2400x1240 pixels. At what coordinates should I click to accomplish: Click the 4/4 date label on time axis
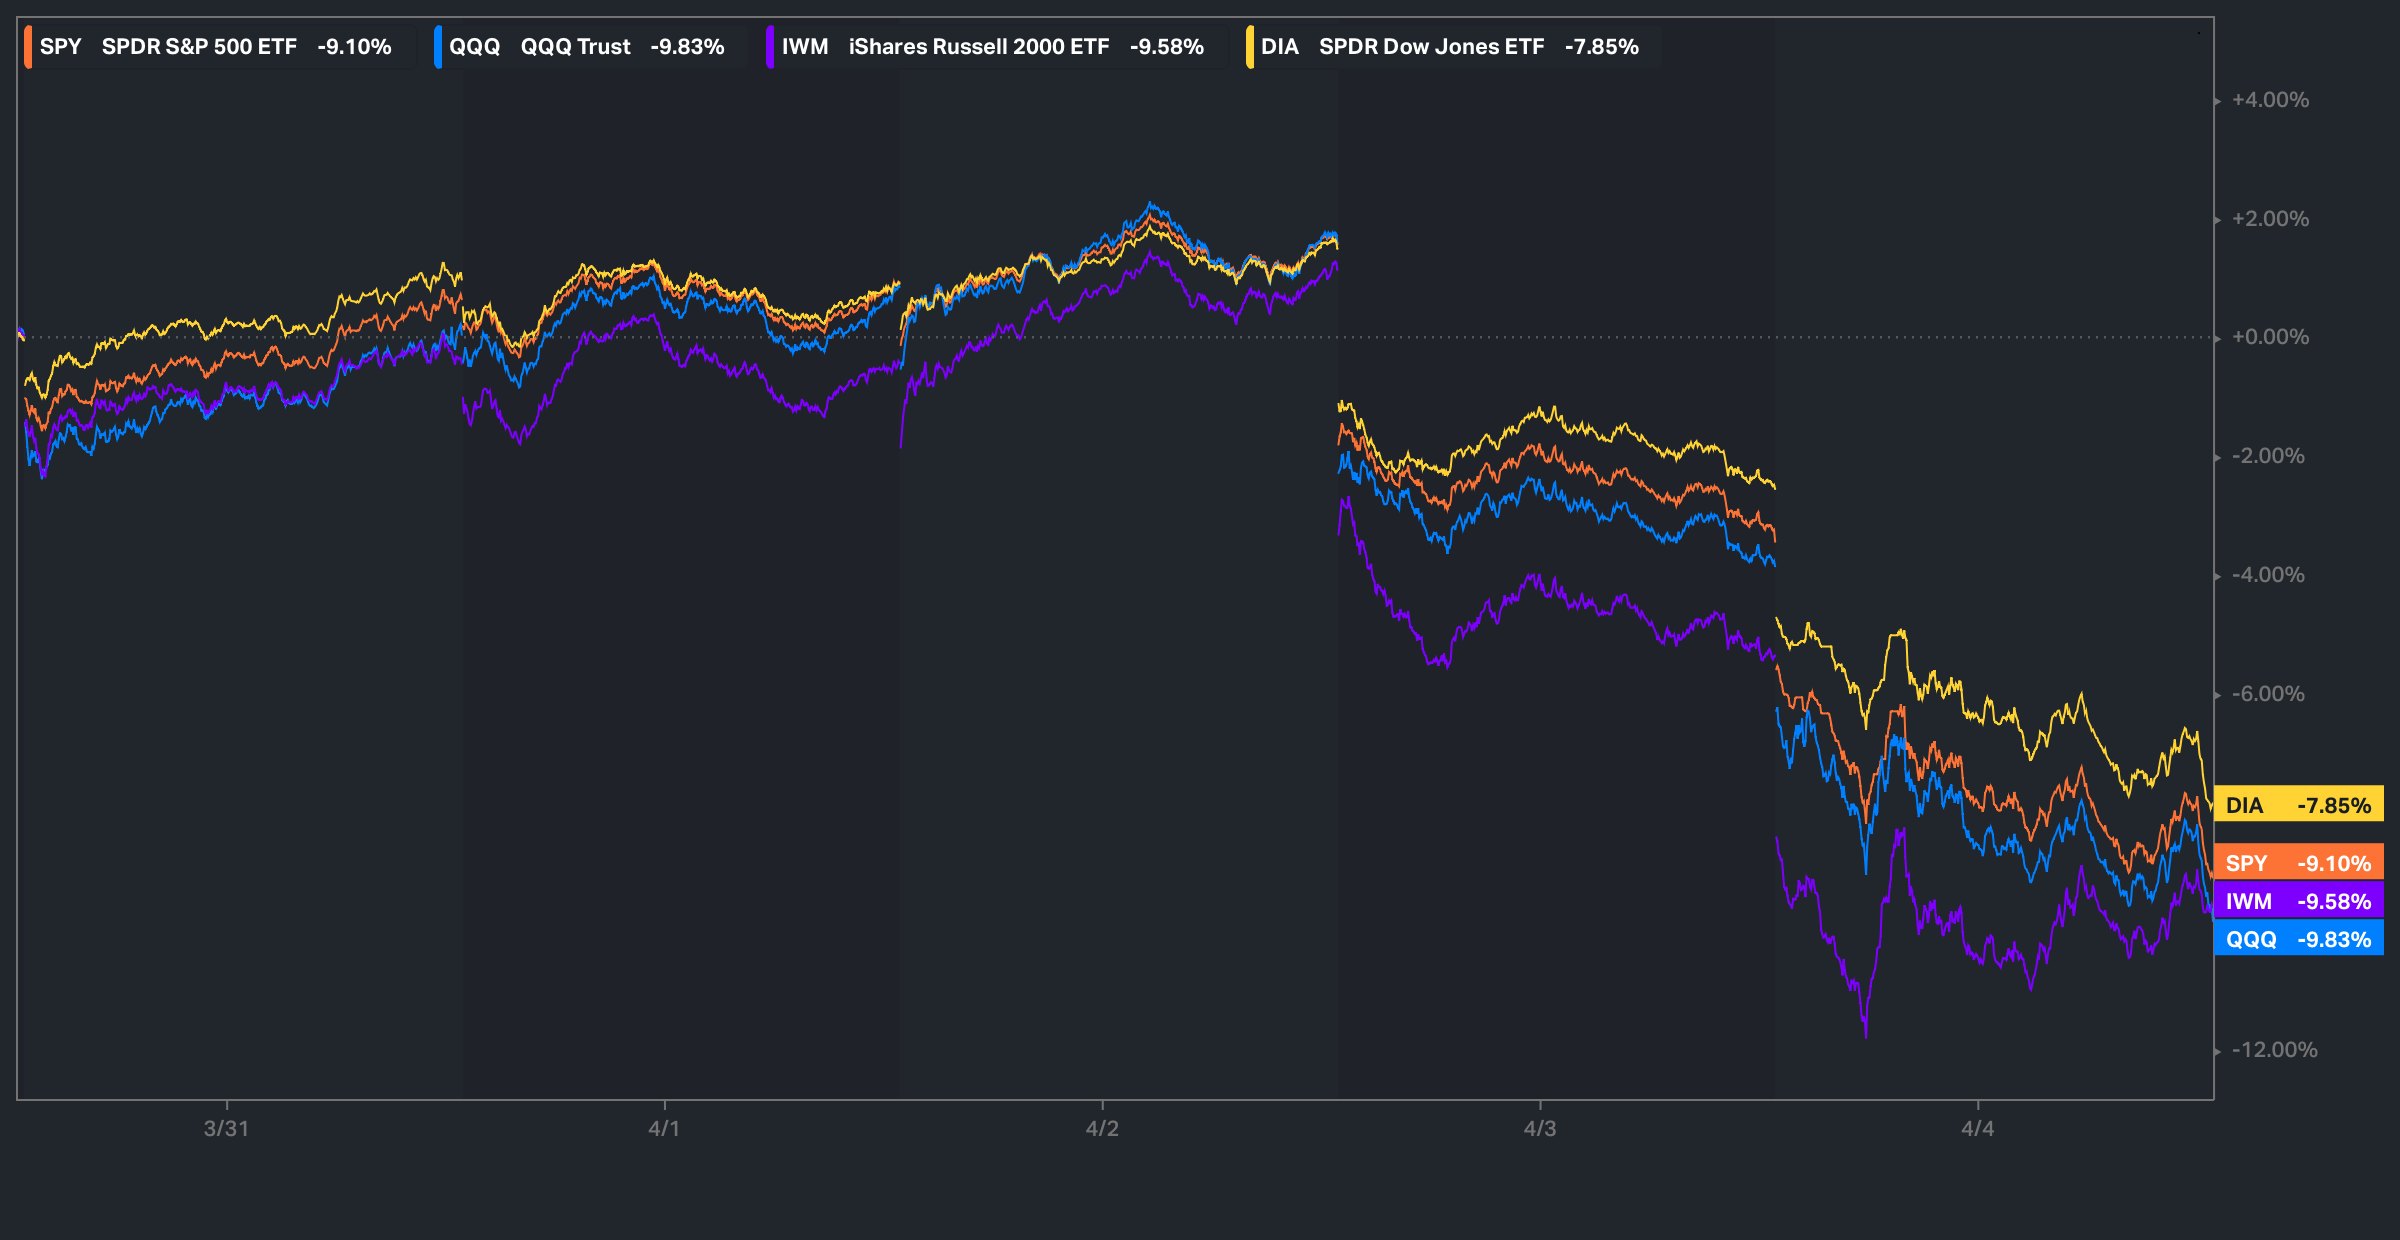[1977, 1129]
